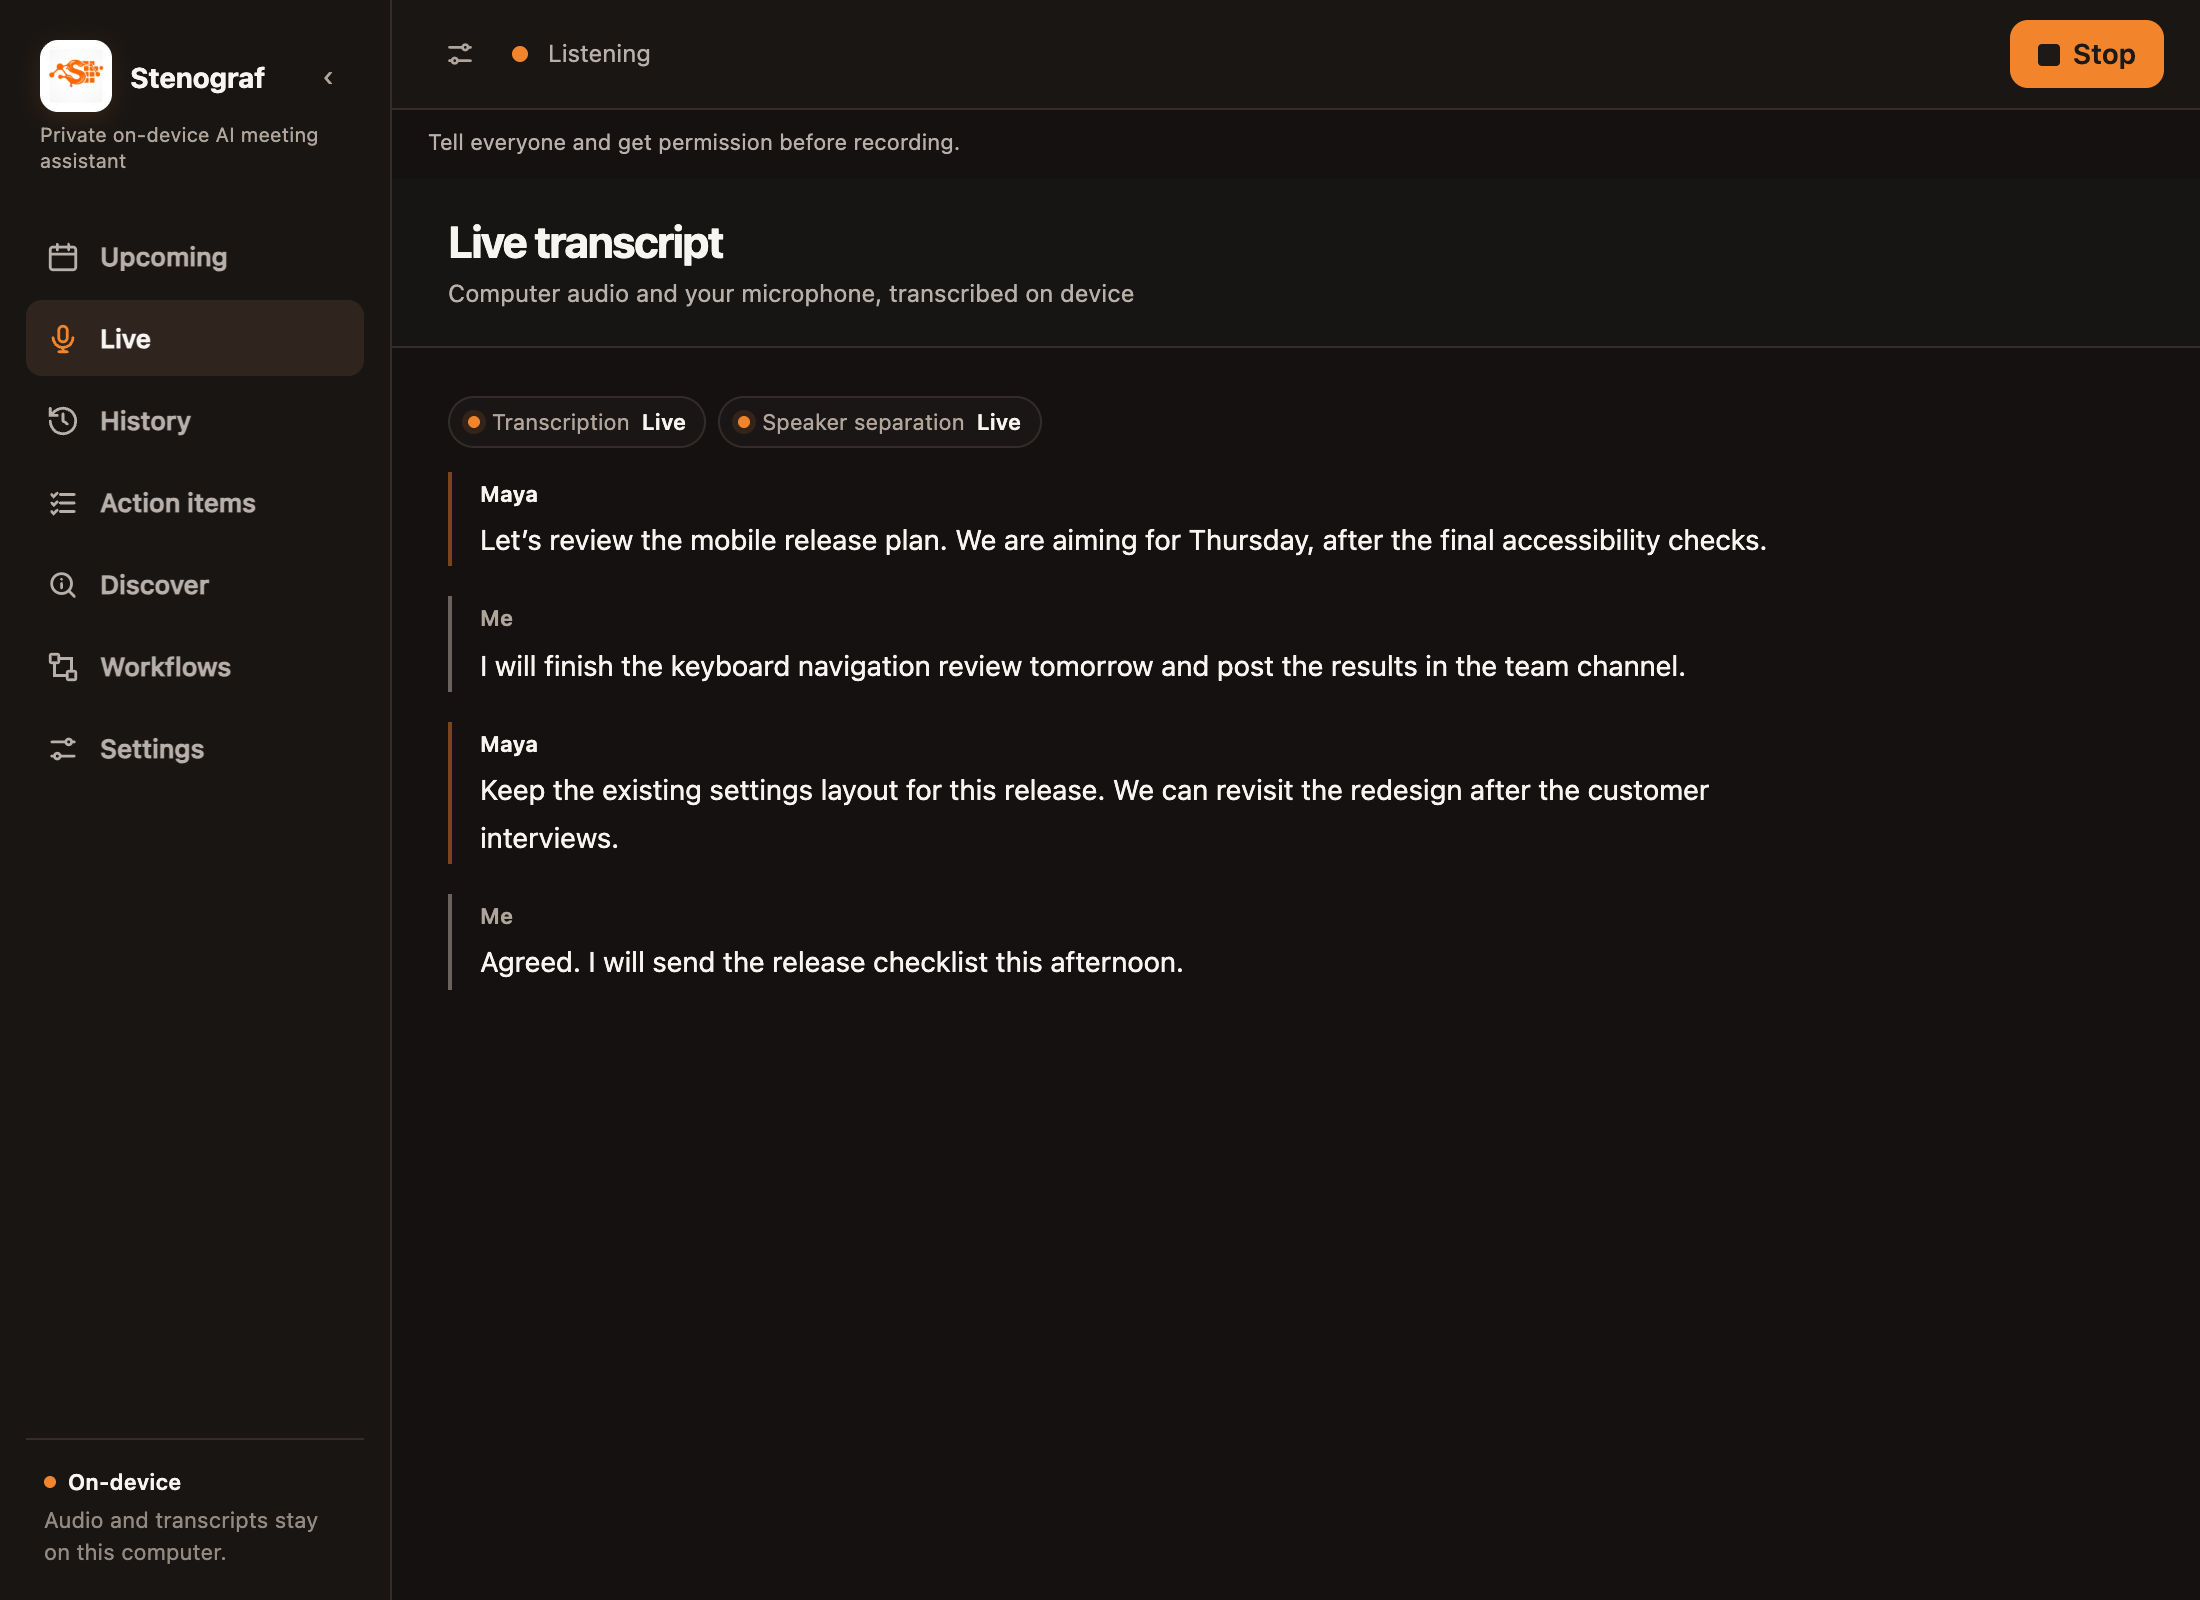Click the Workflows icon in the sidebar
Image resolution: width=2200 pixels, height=1600 pixels.
click(x=63, y=667)
